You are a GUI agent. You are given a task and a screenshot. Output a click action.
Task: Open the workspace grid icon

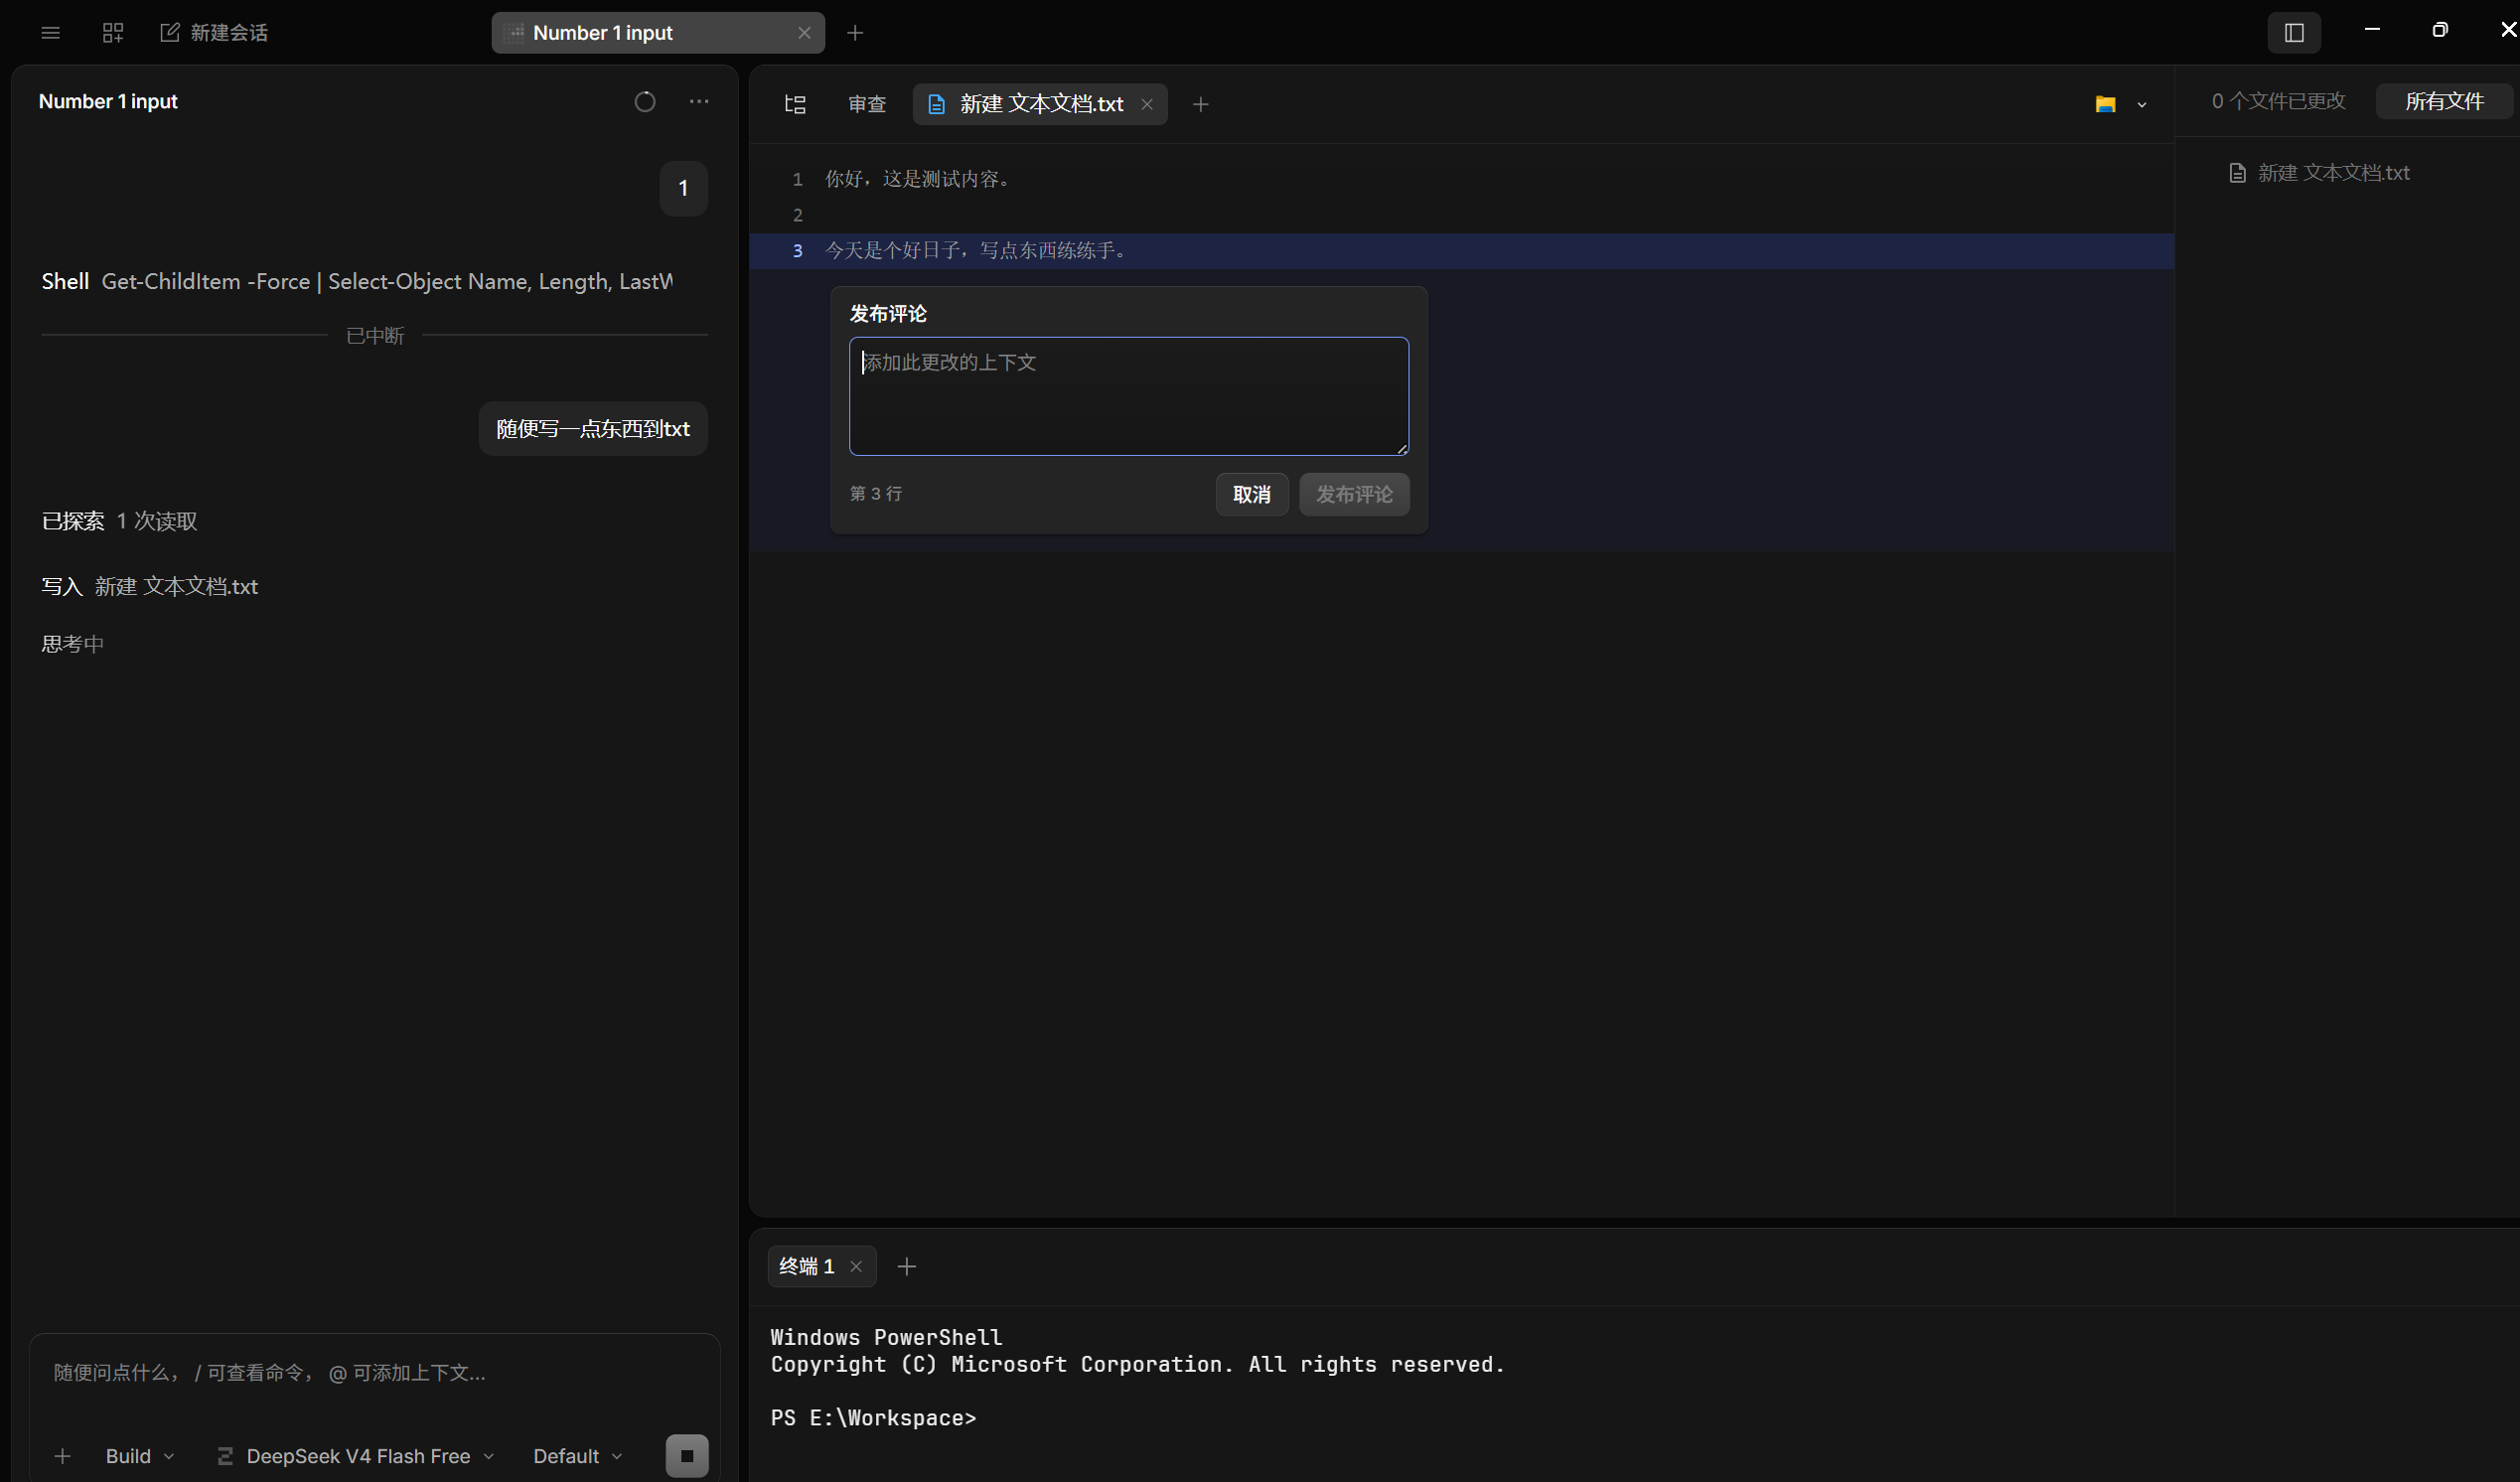(x=113, y=33)
